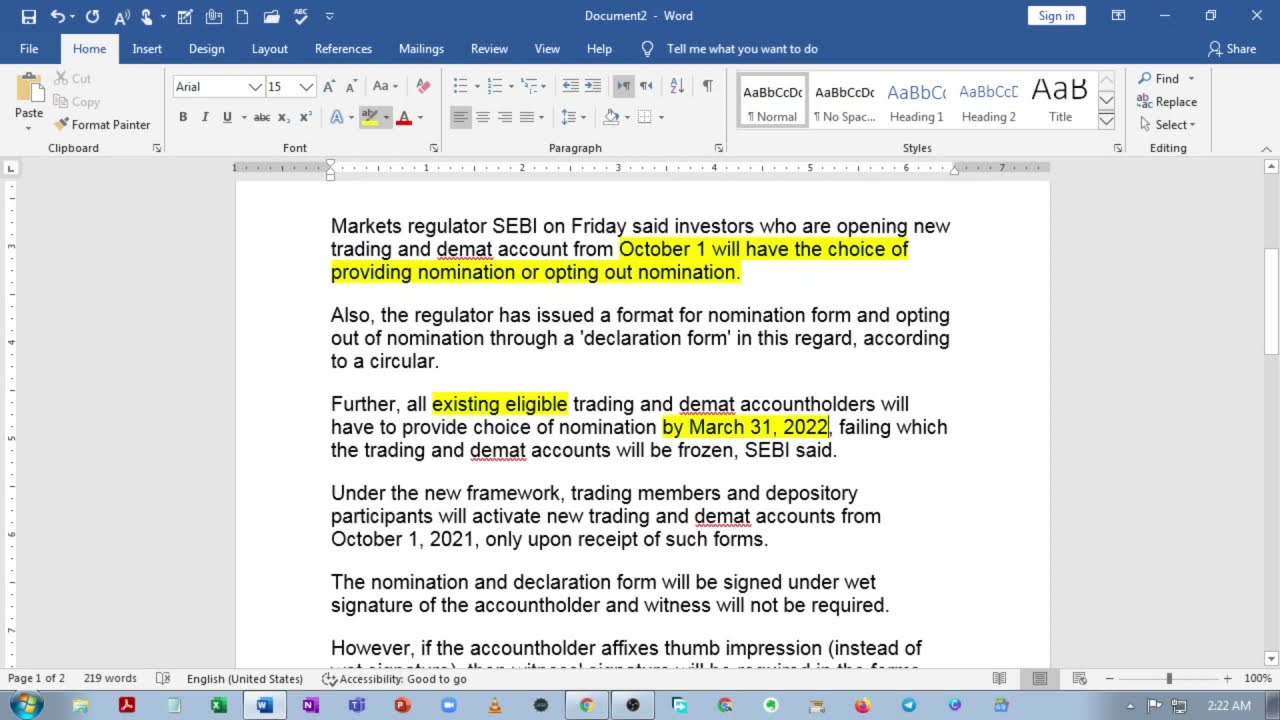
Task: Select the Heading 1 style
Action: click(916, 101)
